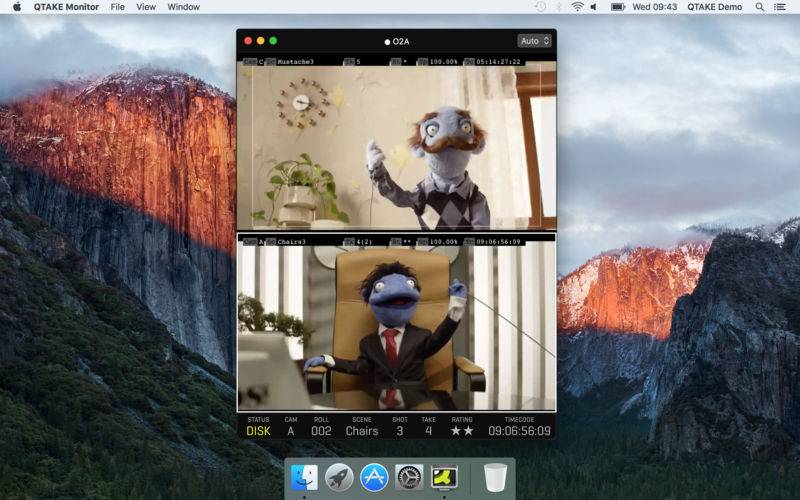The width and height of the screenshot is (800, 500).
Task: Click 100.00% in the top view overlay
Action: point(443,62)
